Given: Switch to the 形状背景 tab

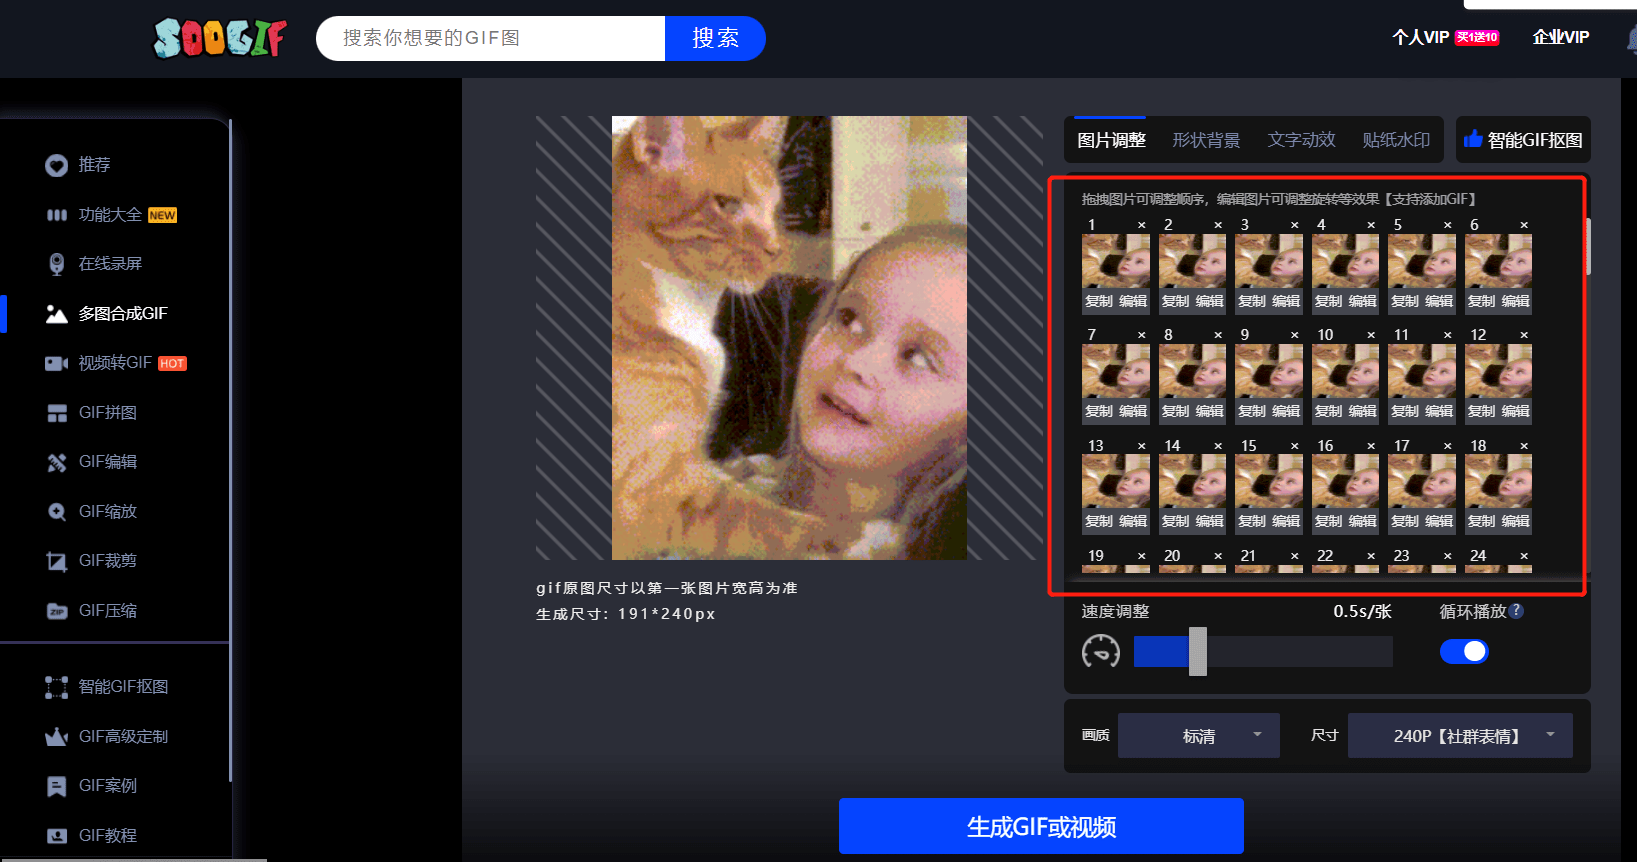Looking at the screenshot, I should [x=1206, y=140].
